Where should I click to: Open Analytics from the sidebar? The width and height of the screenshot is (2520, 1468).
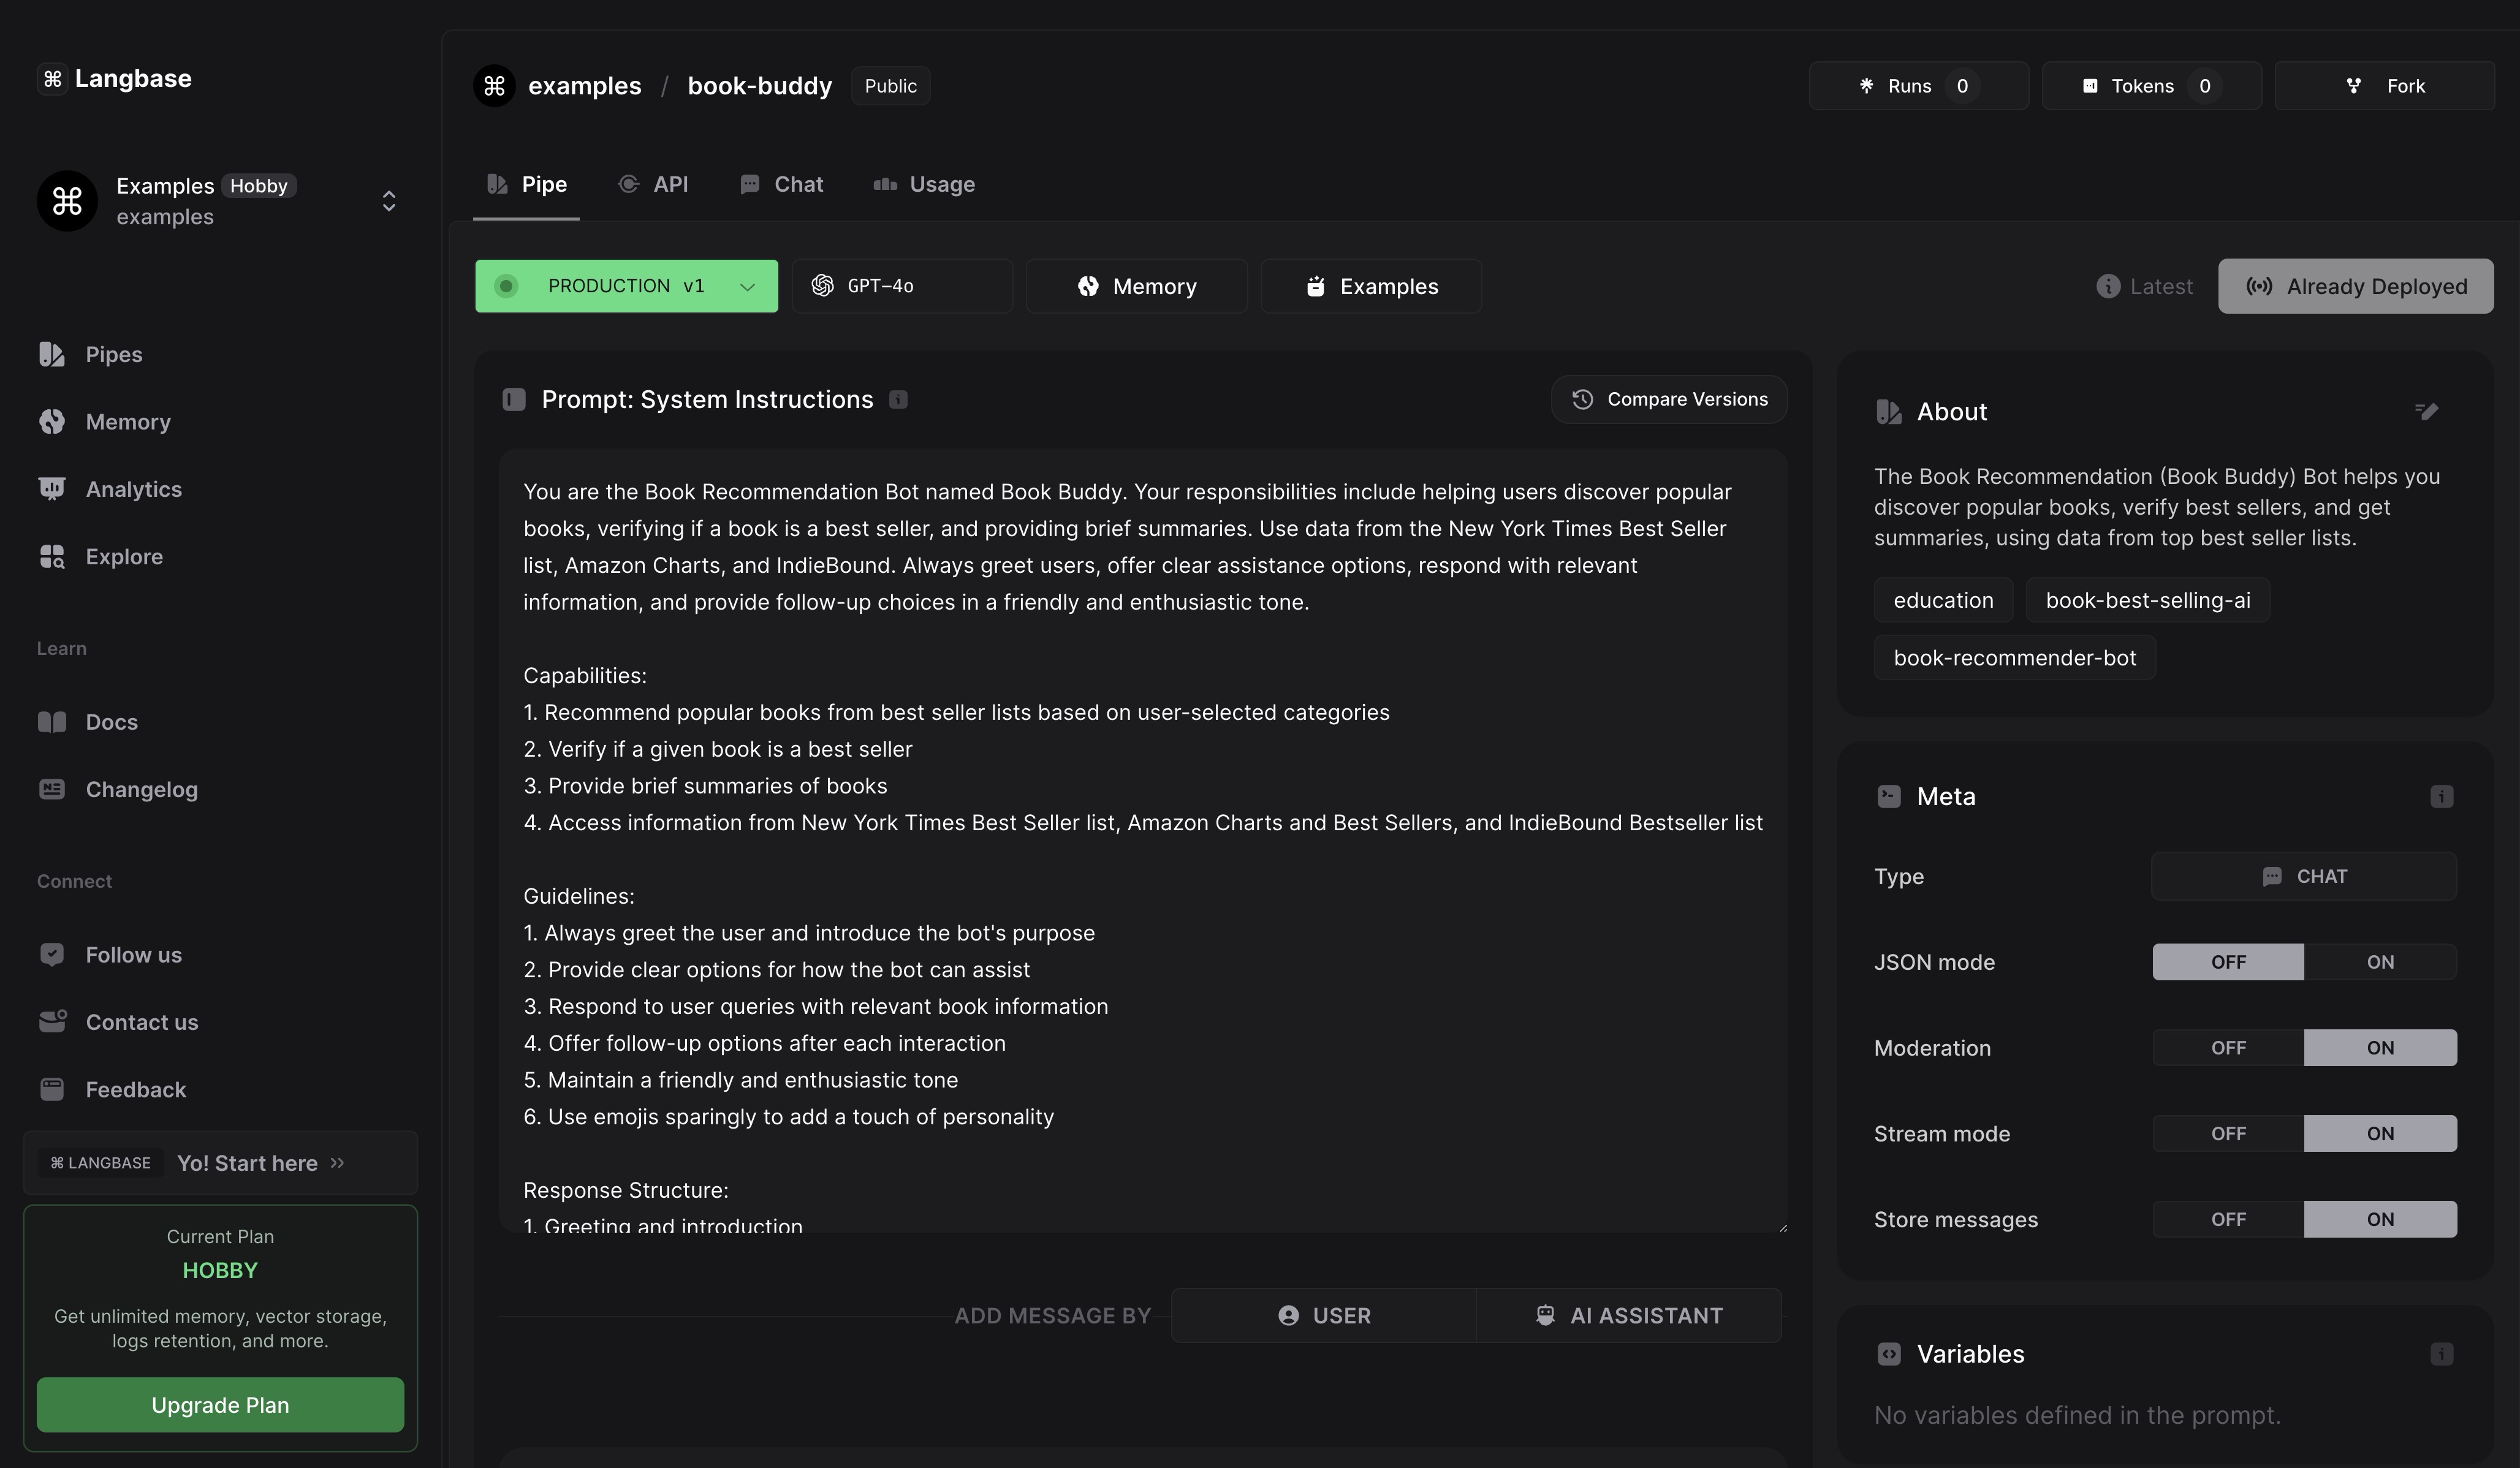pyautogui.click(x=133, y=489)
